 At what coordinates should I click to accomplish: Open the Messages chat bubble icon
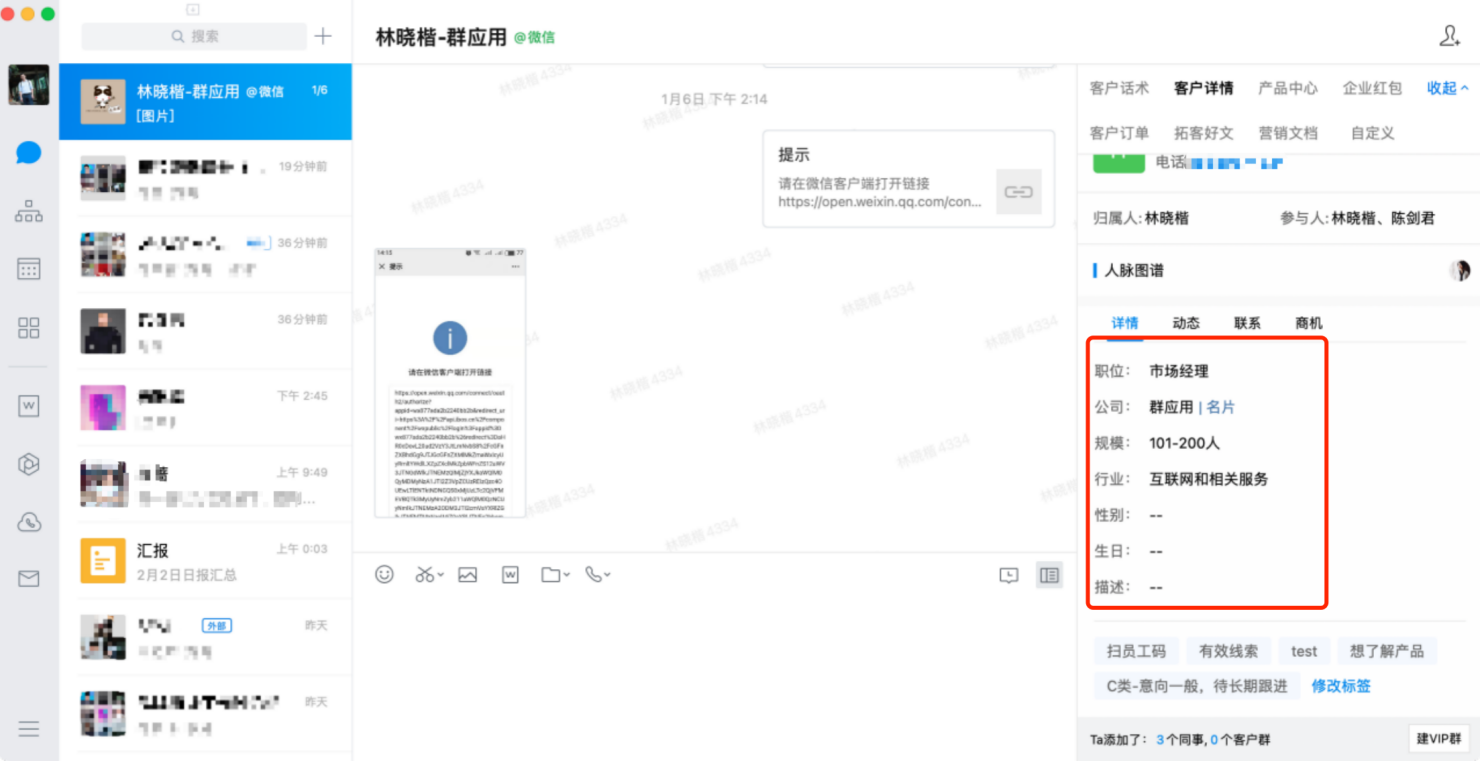click(29, 153)
